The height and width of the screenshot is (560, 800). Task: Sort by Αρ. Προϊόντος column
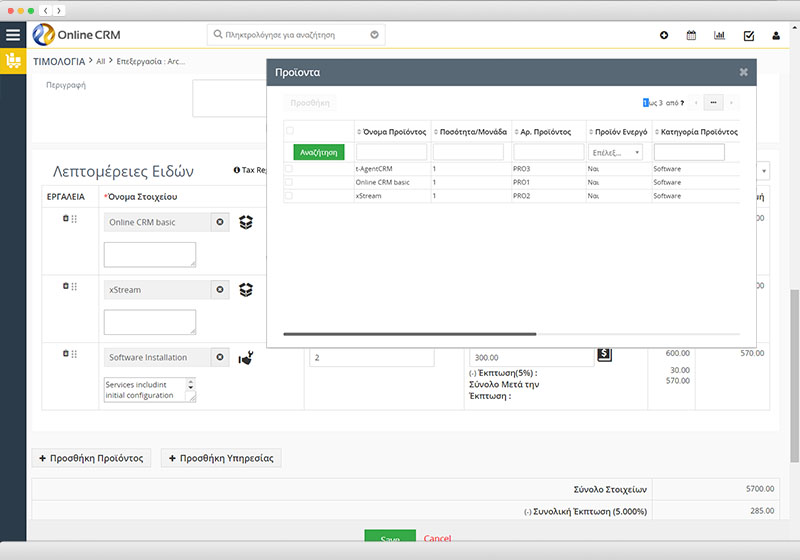(x=543, y=132)
